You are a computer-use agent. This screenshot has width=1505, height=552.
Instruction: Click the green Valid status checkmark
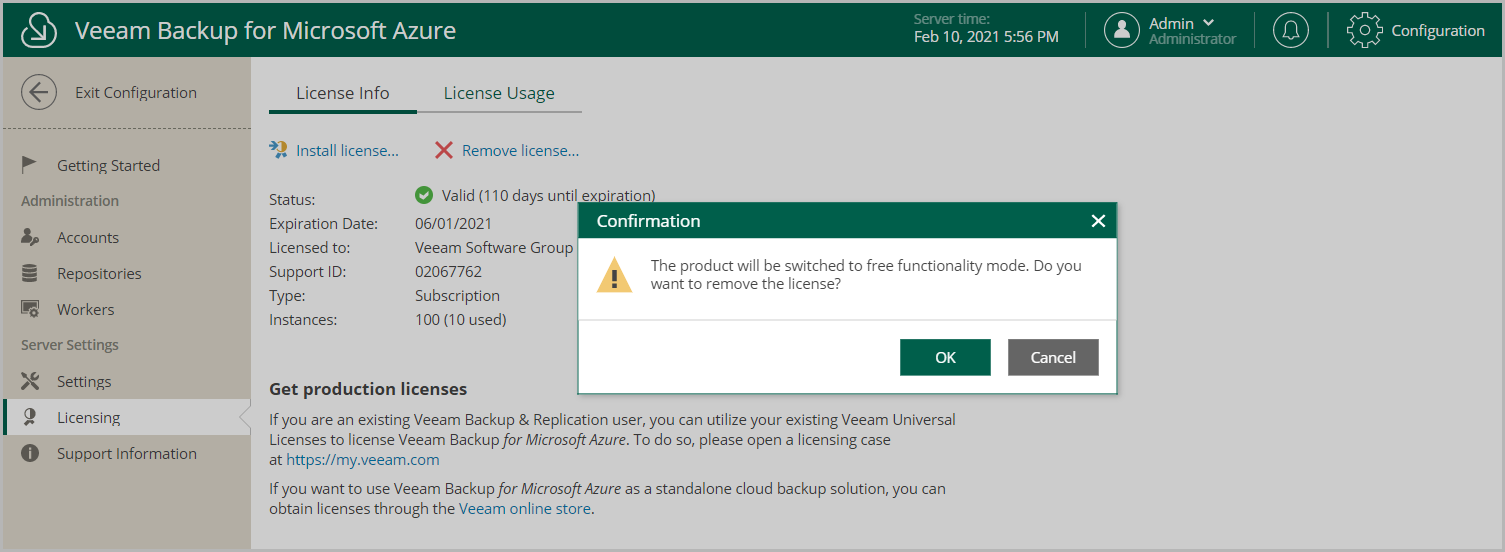pyautogui.click(x=424, y=195)
